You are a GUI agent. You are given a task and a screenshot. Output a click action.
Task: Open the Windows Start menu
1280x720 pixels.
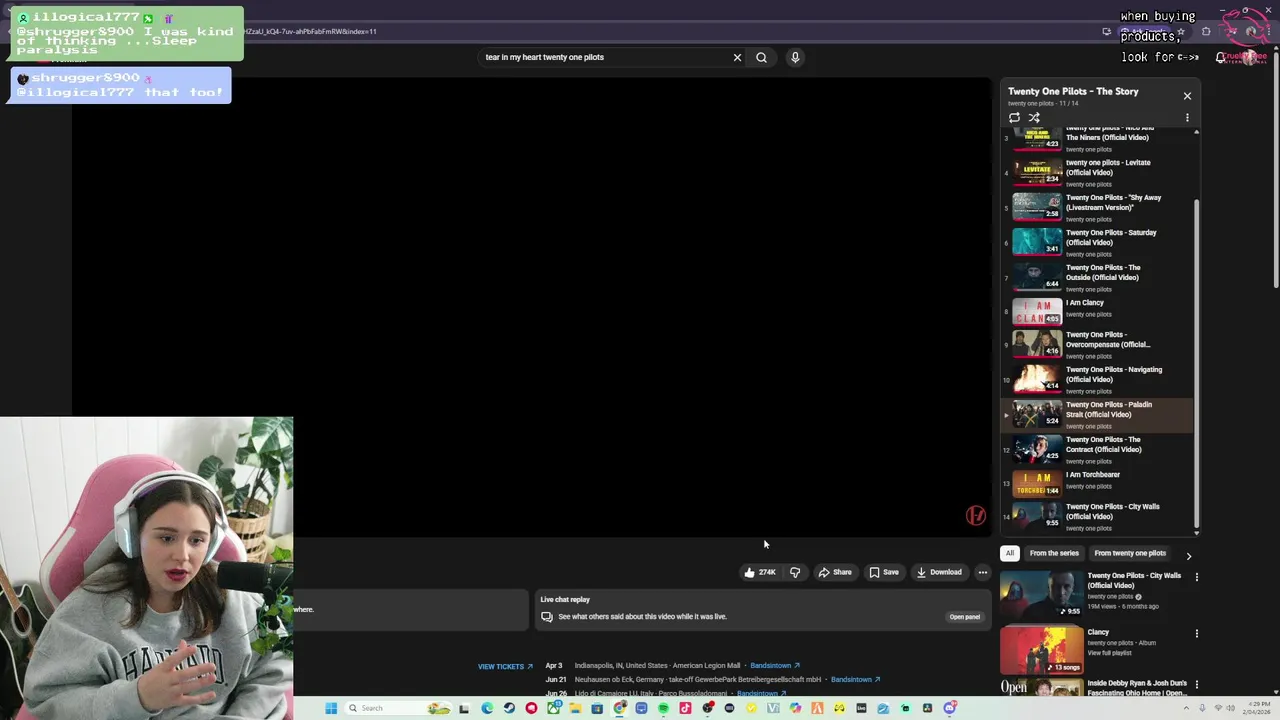tap(331, 708)
